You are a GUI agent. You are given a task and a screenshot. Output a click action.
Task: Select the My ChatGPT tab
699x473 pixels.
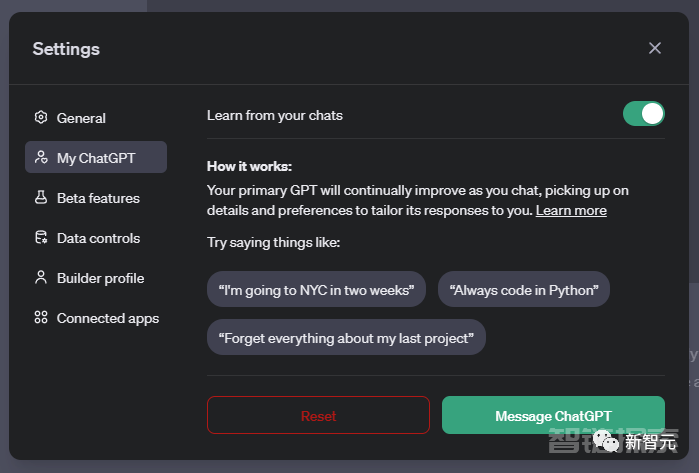tap(96, 157)
